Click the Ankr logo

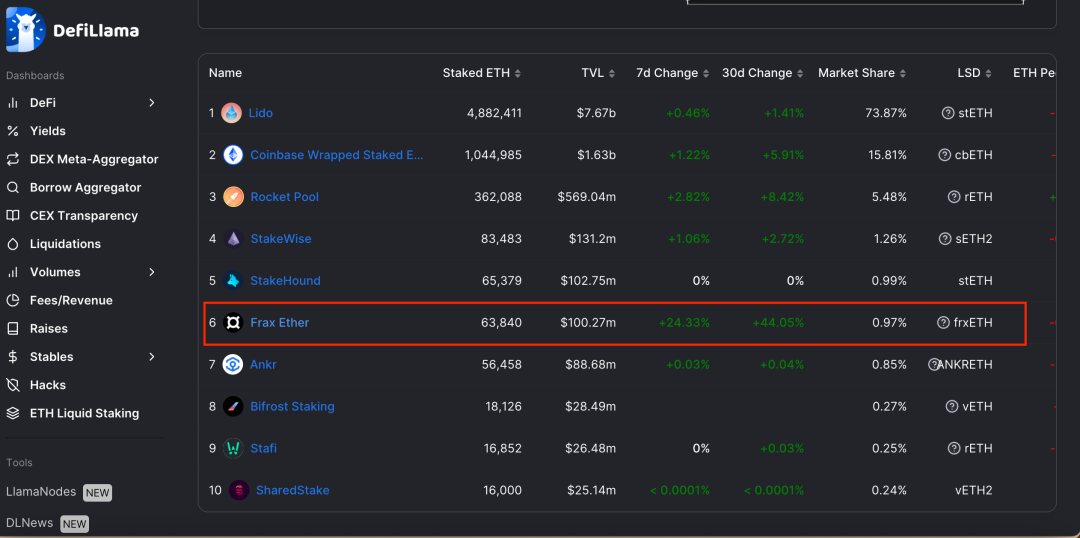point(233,364)
